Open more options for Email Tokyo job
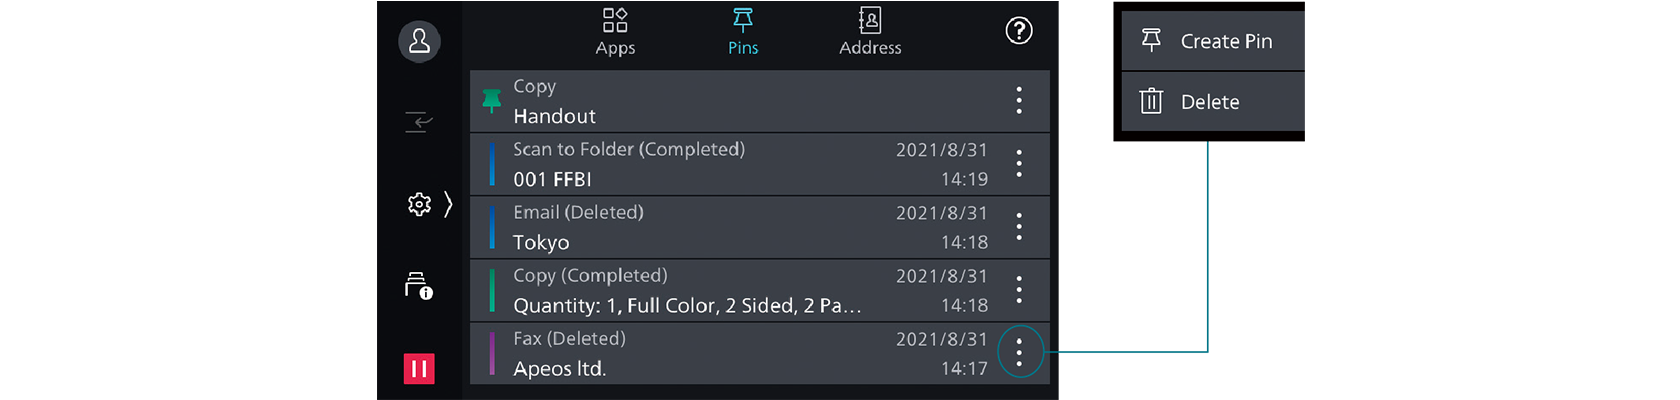The height and width of the screenshot is (400, 1680). click(1019, 227)
